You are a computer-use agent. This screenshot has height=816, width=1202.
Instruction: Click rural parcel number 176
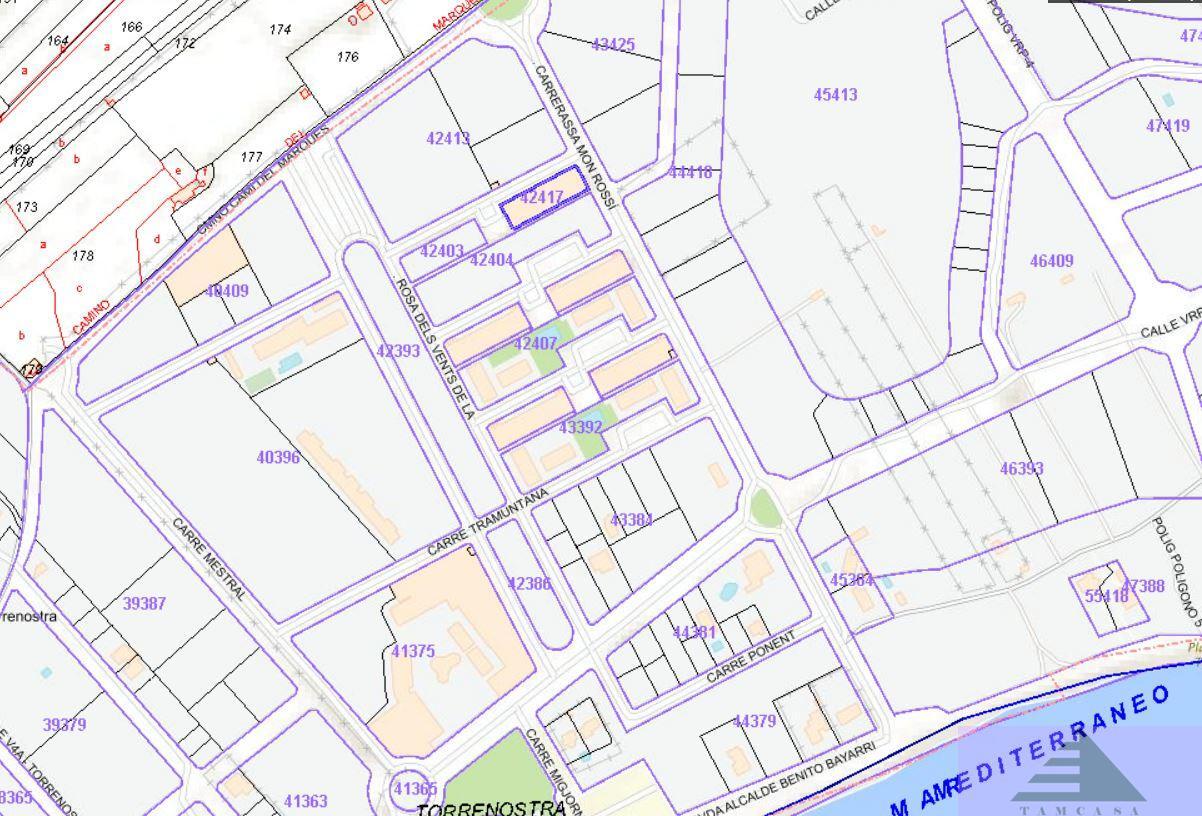coord(347,57)
